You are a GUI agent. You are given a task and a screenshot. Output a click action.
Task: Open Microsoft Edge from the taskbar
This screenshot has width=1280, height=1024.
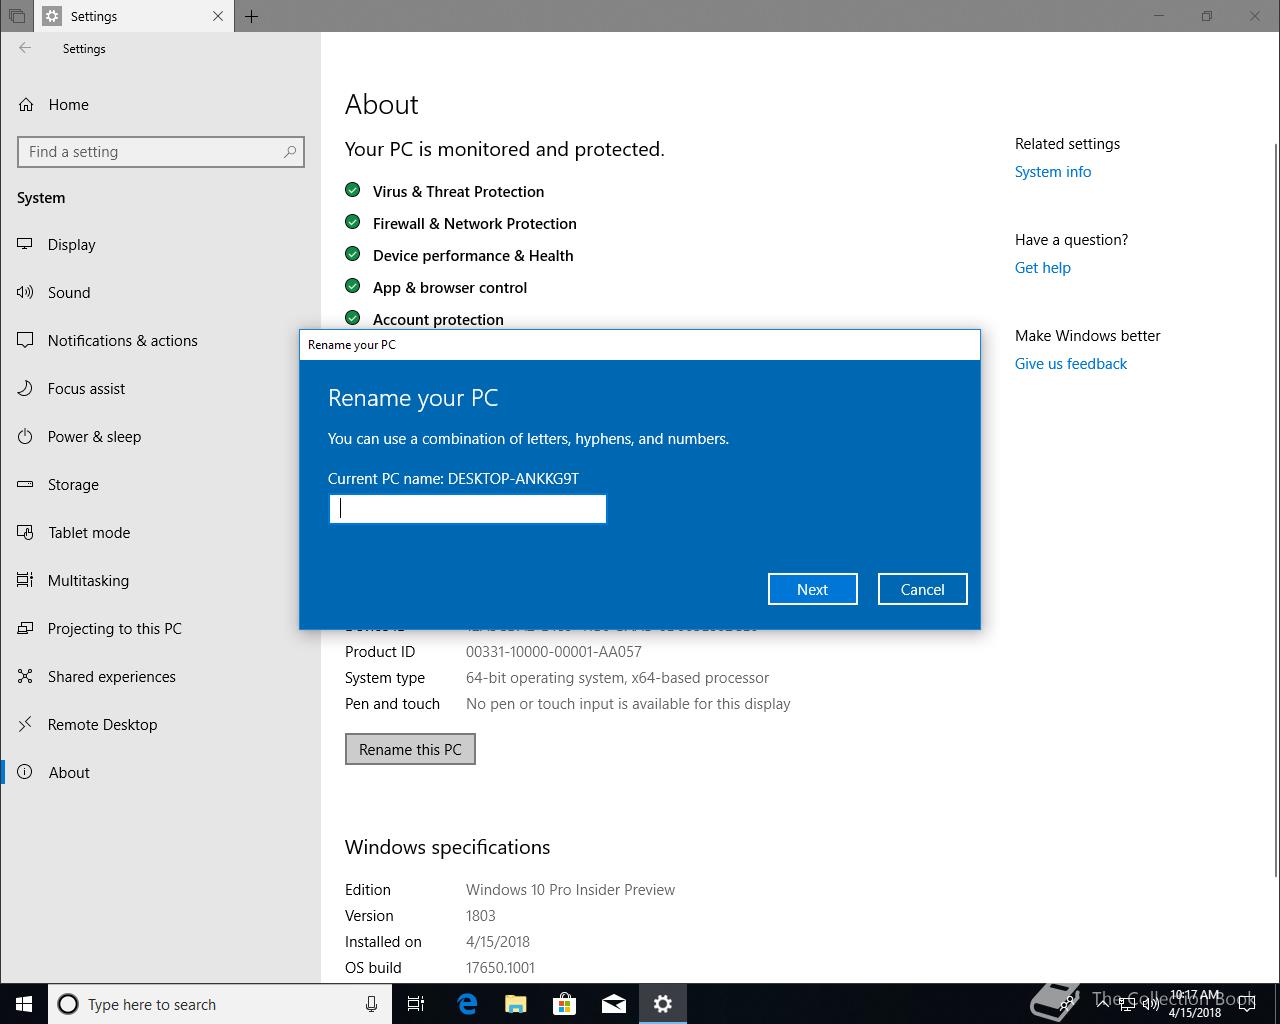pos(466,1004)
